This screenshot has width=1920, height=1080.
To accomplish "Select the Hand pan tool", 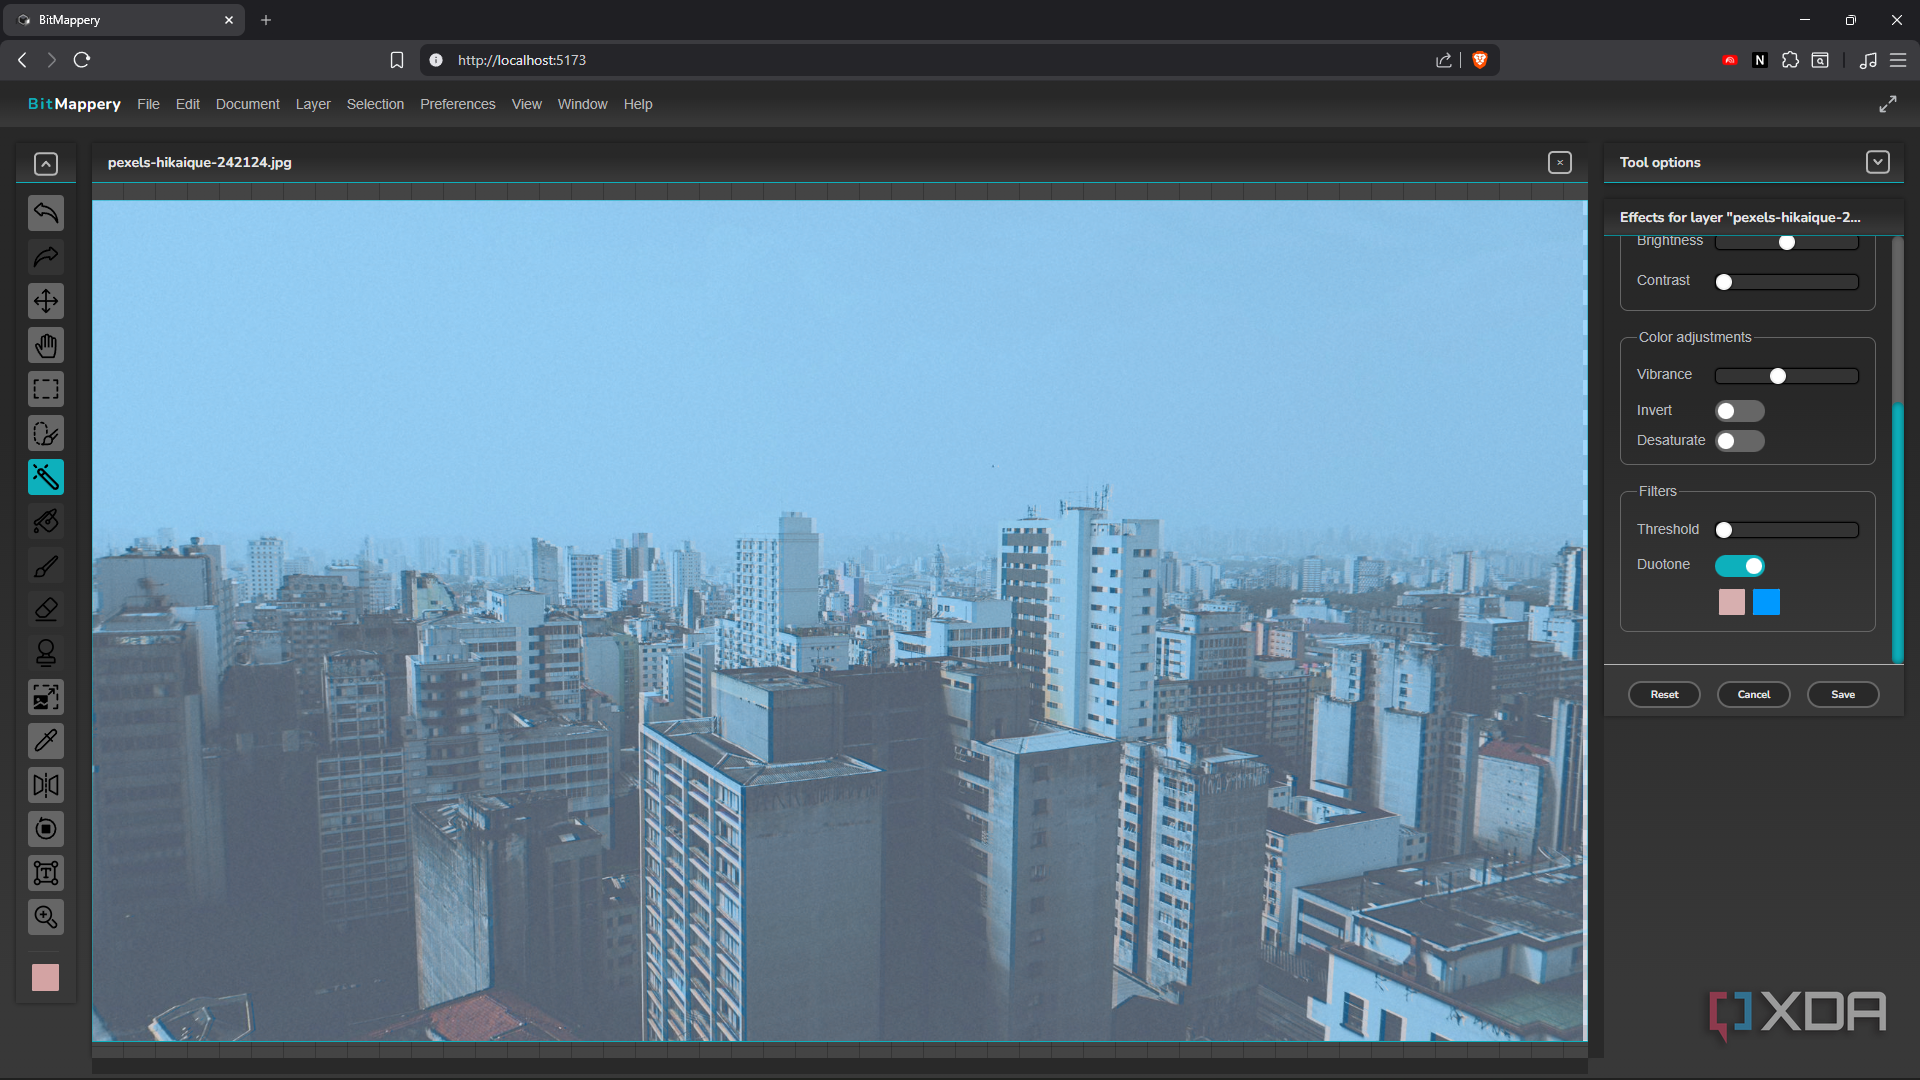I will [x=46, y=345].
